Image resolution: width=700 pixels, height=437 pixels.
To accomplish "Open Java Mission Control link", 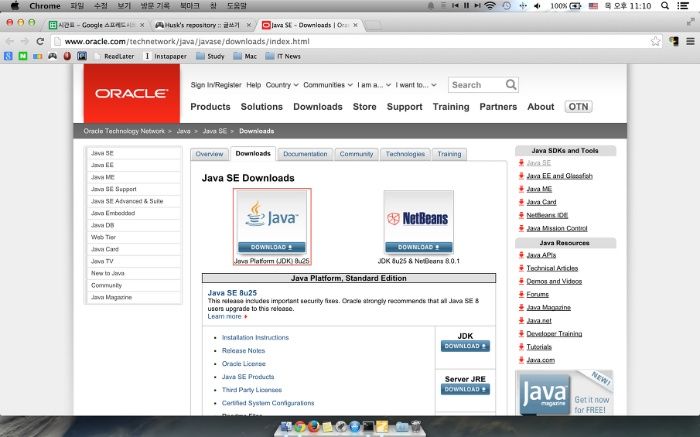I will [557, 228].
